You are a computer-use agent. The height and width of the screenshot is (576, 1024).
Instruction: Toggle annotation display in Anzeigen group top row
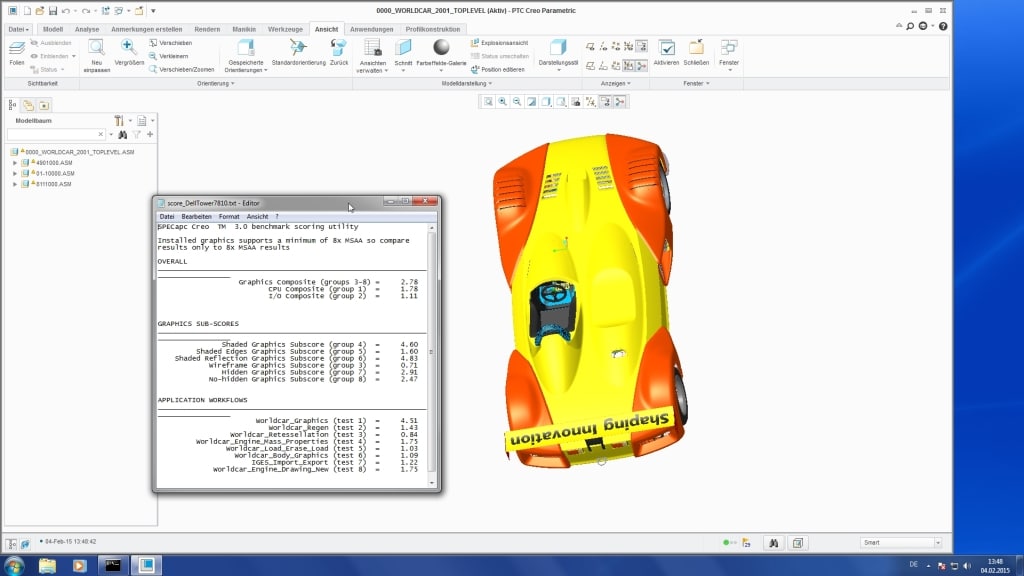pos(641,46)
